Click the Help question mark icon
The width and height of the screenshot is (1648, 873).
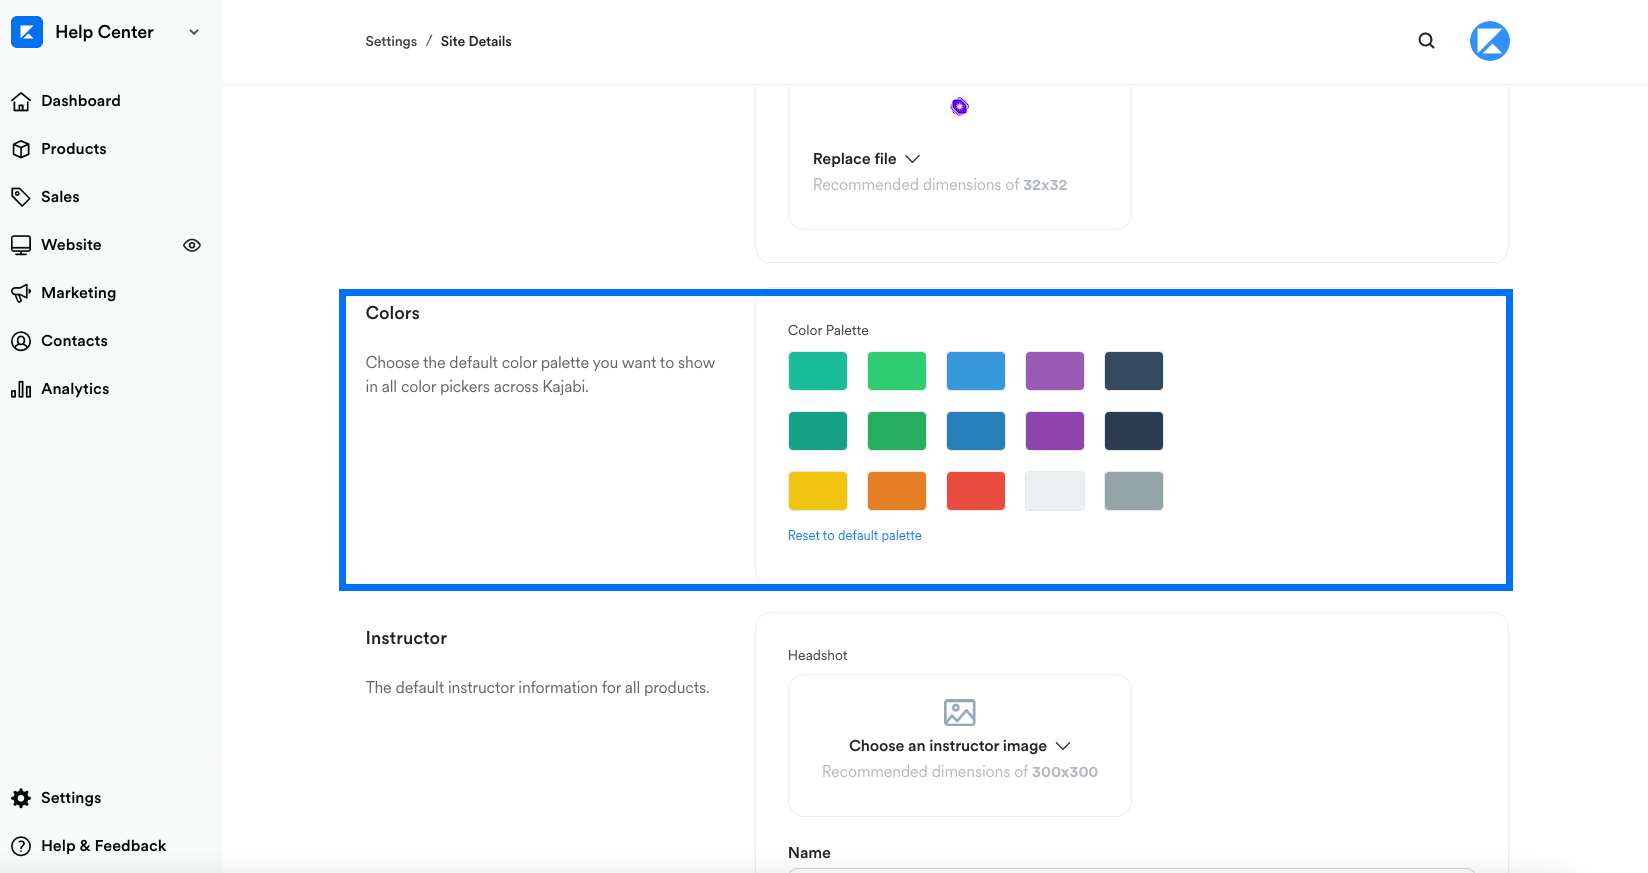(21, 846)
